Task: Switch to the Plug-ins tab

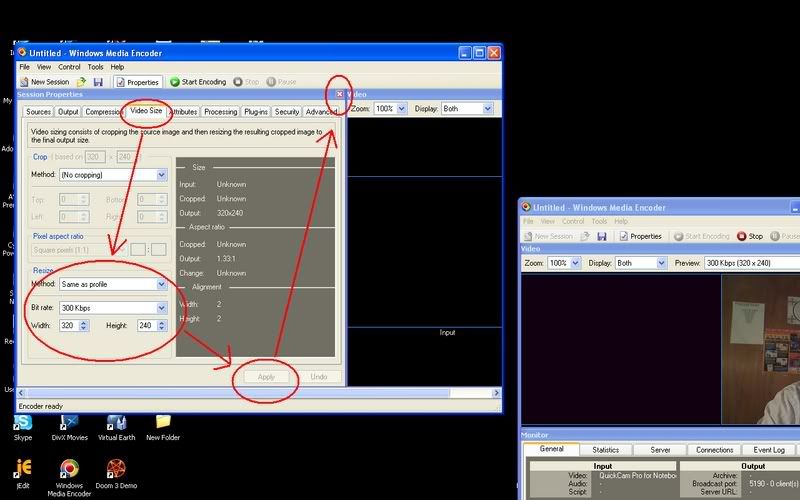Action: click(x=256, y=112)
